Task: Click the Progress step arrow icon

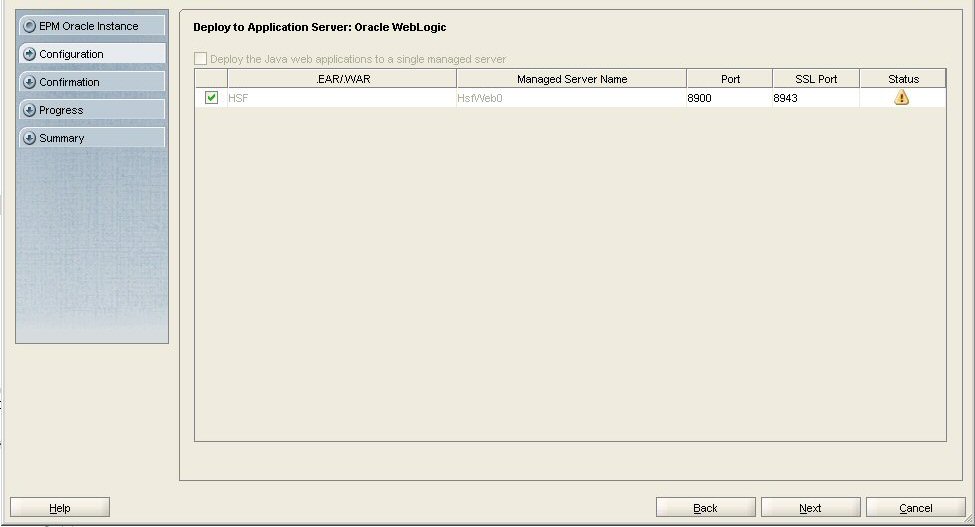Action: [x=29, y=110]
